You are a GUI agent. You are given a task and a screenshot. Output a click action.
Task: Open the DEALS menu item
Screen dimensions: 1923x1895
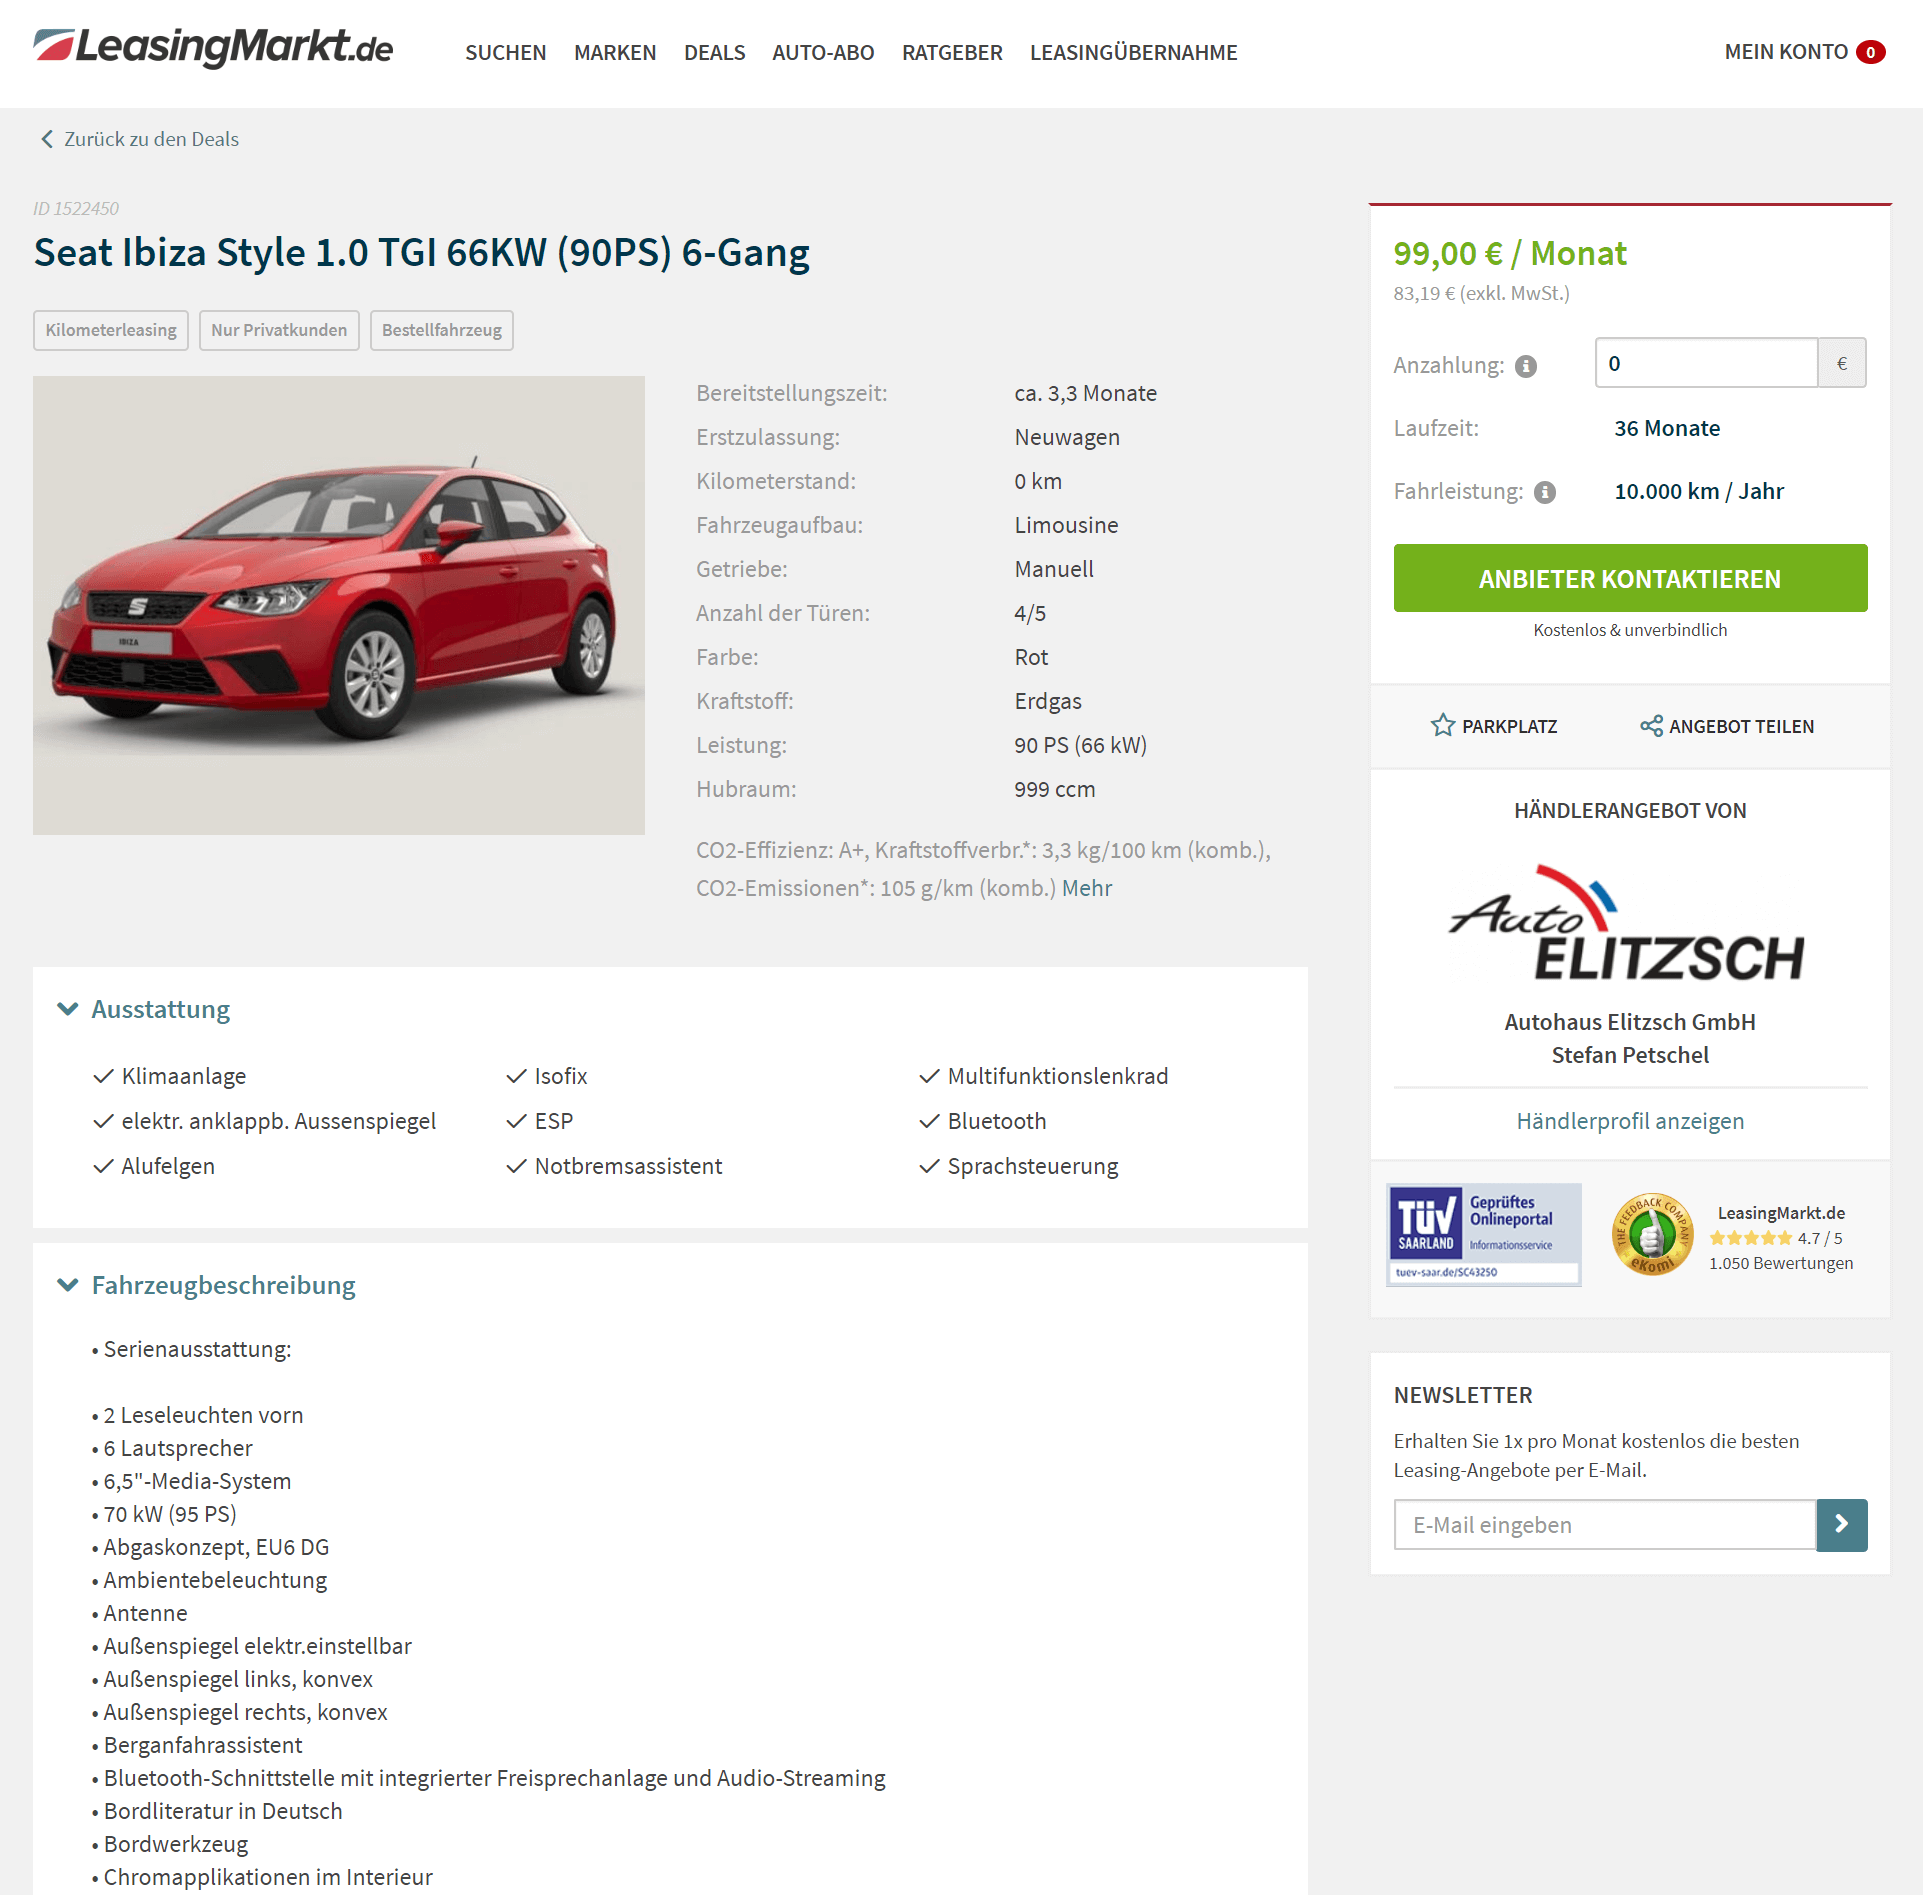(714, 52)
